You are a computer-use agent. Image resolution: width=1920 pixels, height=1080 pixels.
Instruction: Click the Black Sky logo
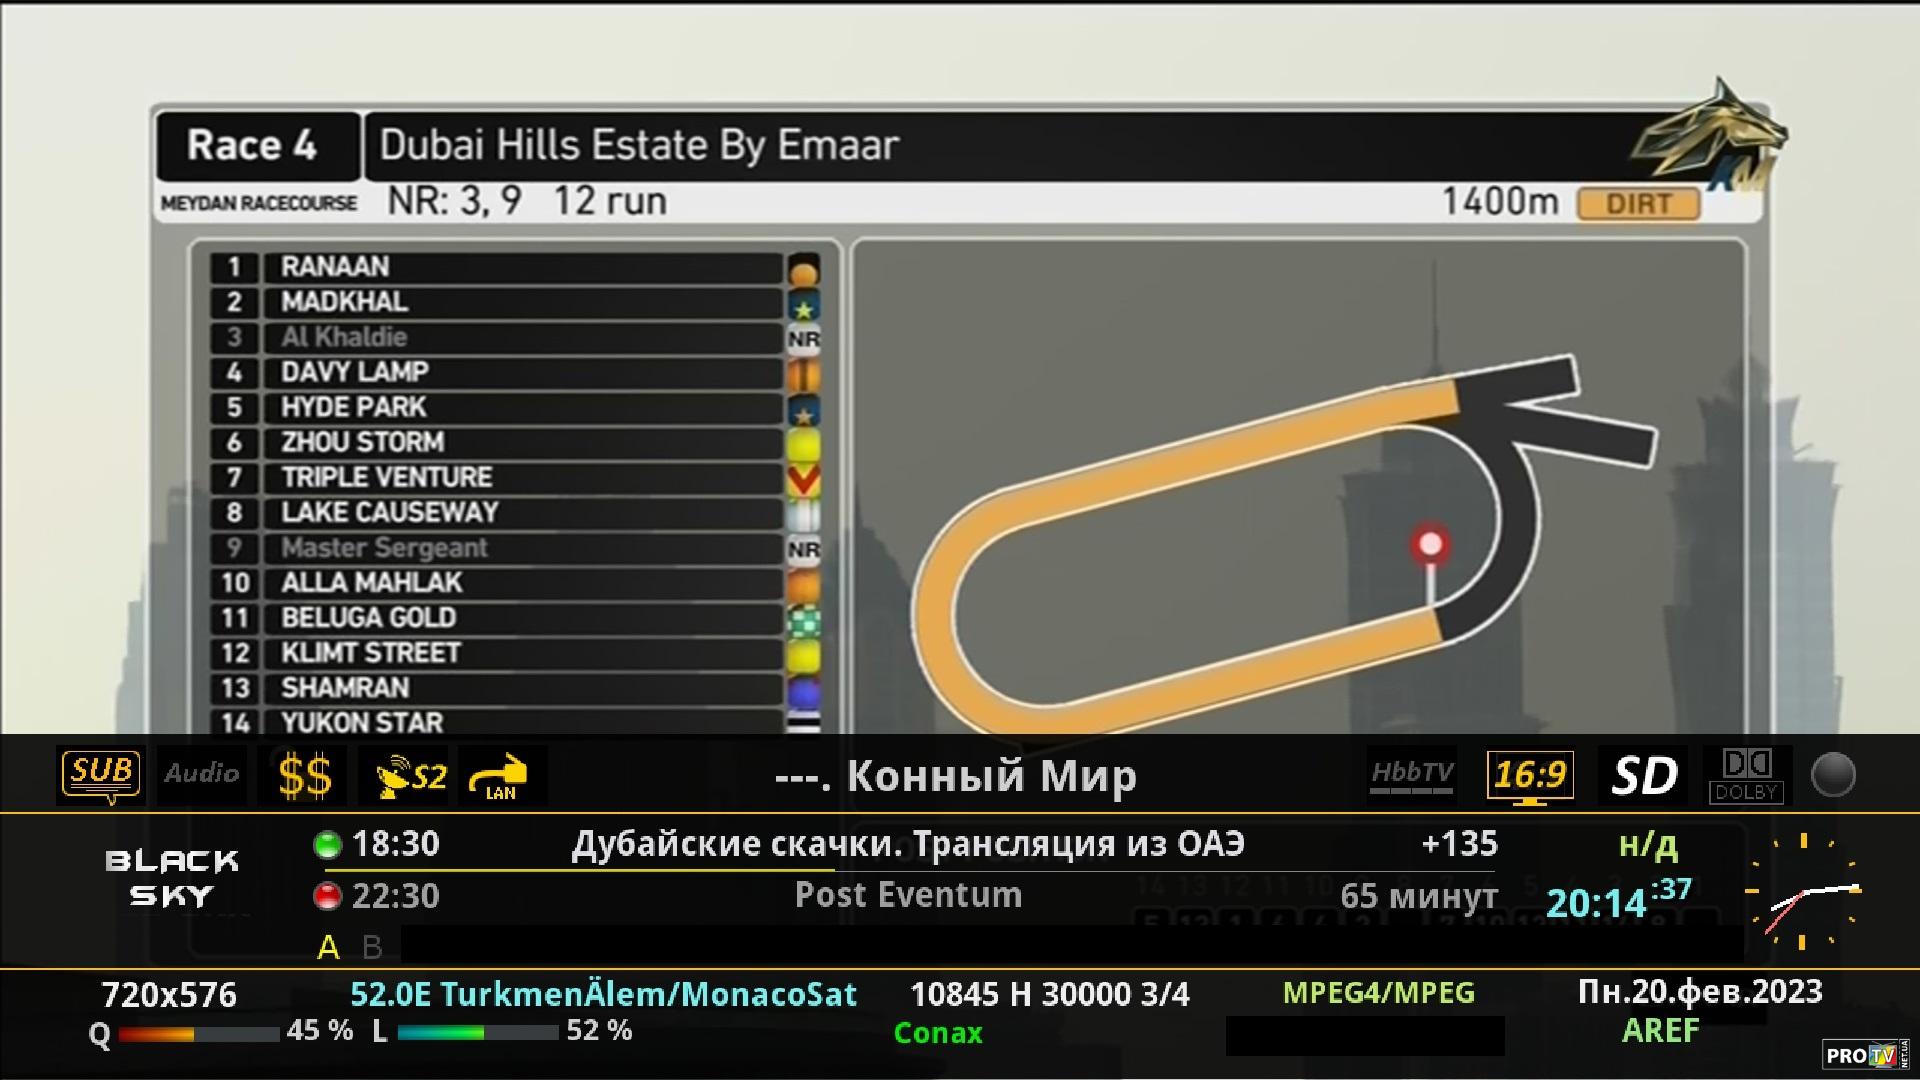tap(172, 878)
